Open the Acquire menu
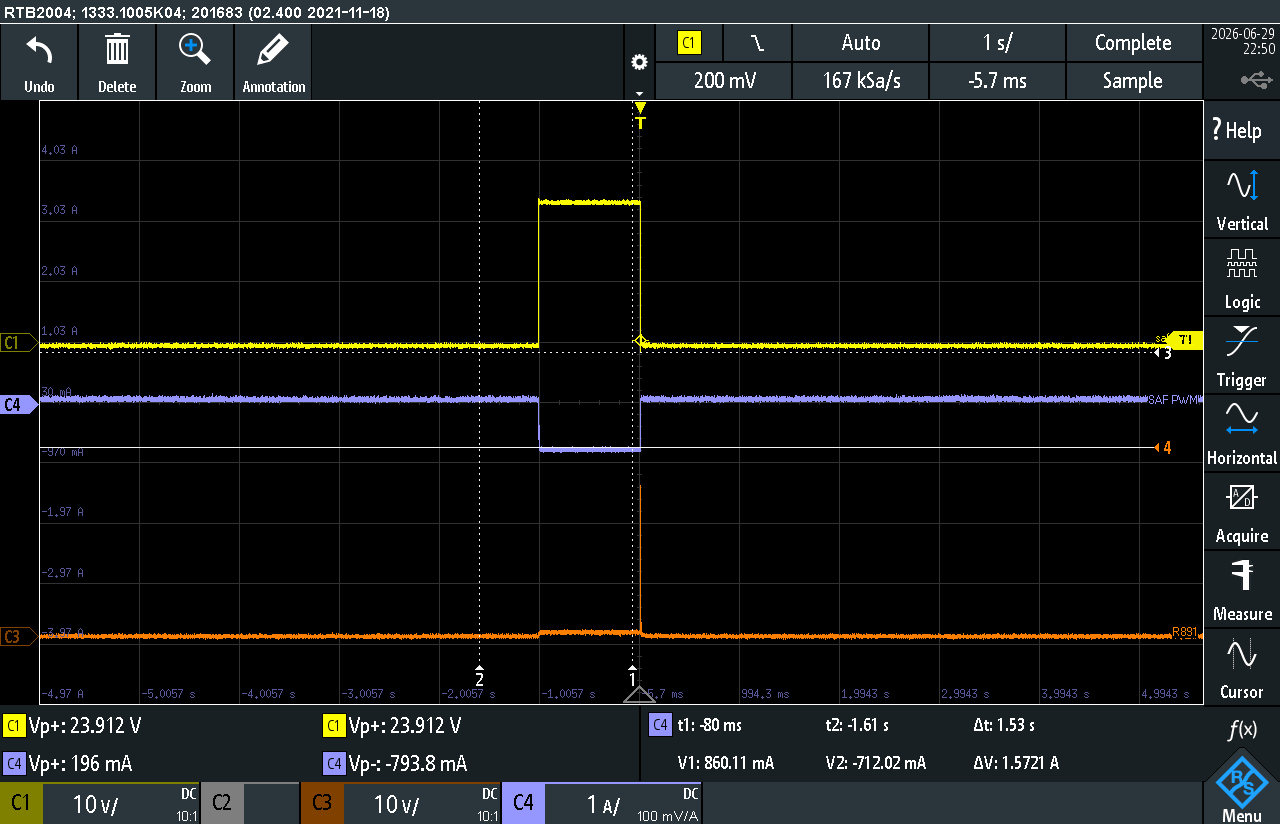Screen dimensions: 1280x824 pyautogui.click(x=1242, y=511)
